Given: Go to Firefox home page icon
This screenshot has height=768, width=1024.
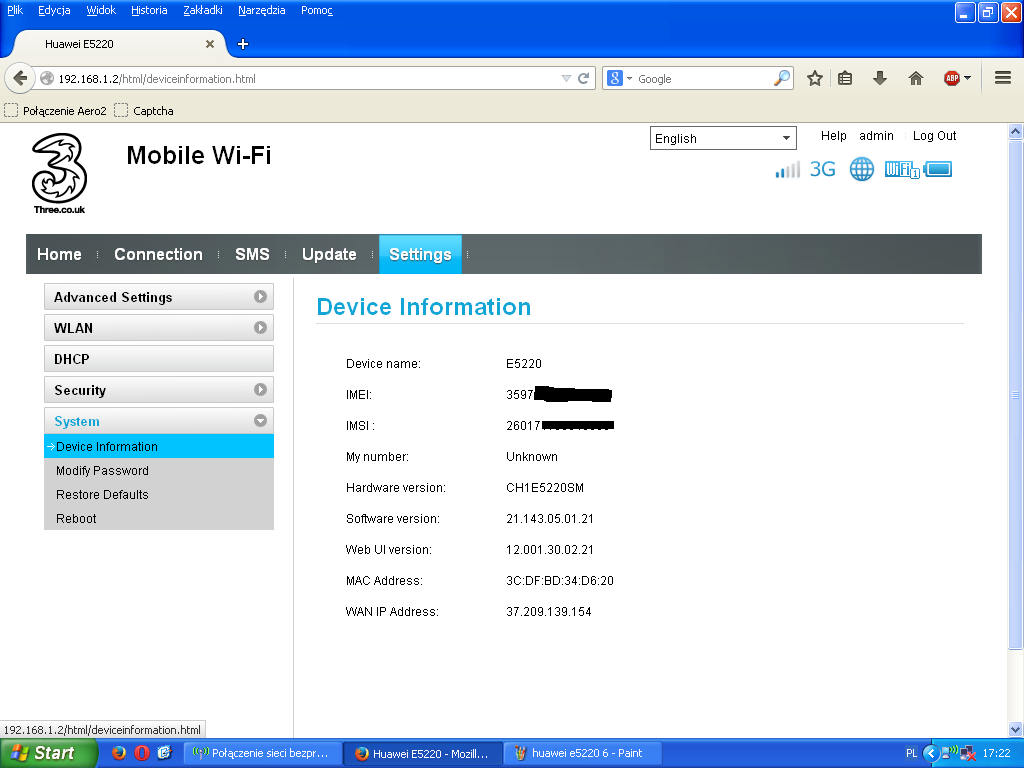Looking at the screenshot, I should pos(916,78).
